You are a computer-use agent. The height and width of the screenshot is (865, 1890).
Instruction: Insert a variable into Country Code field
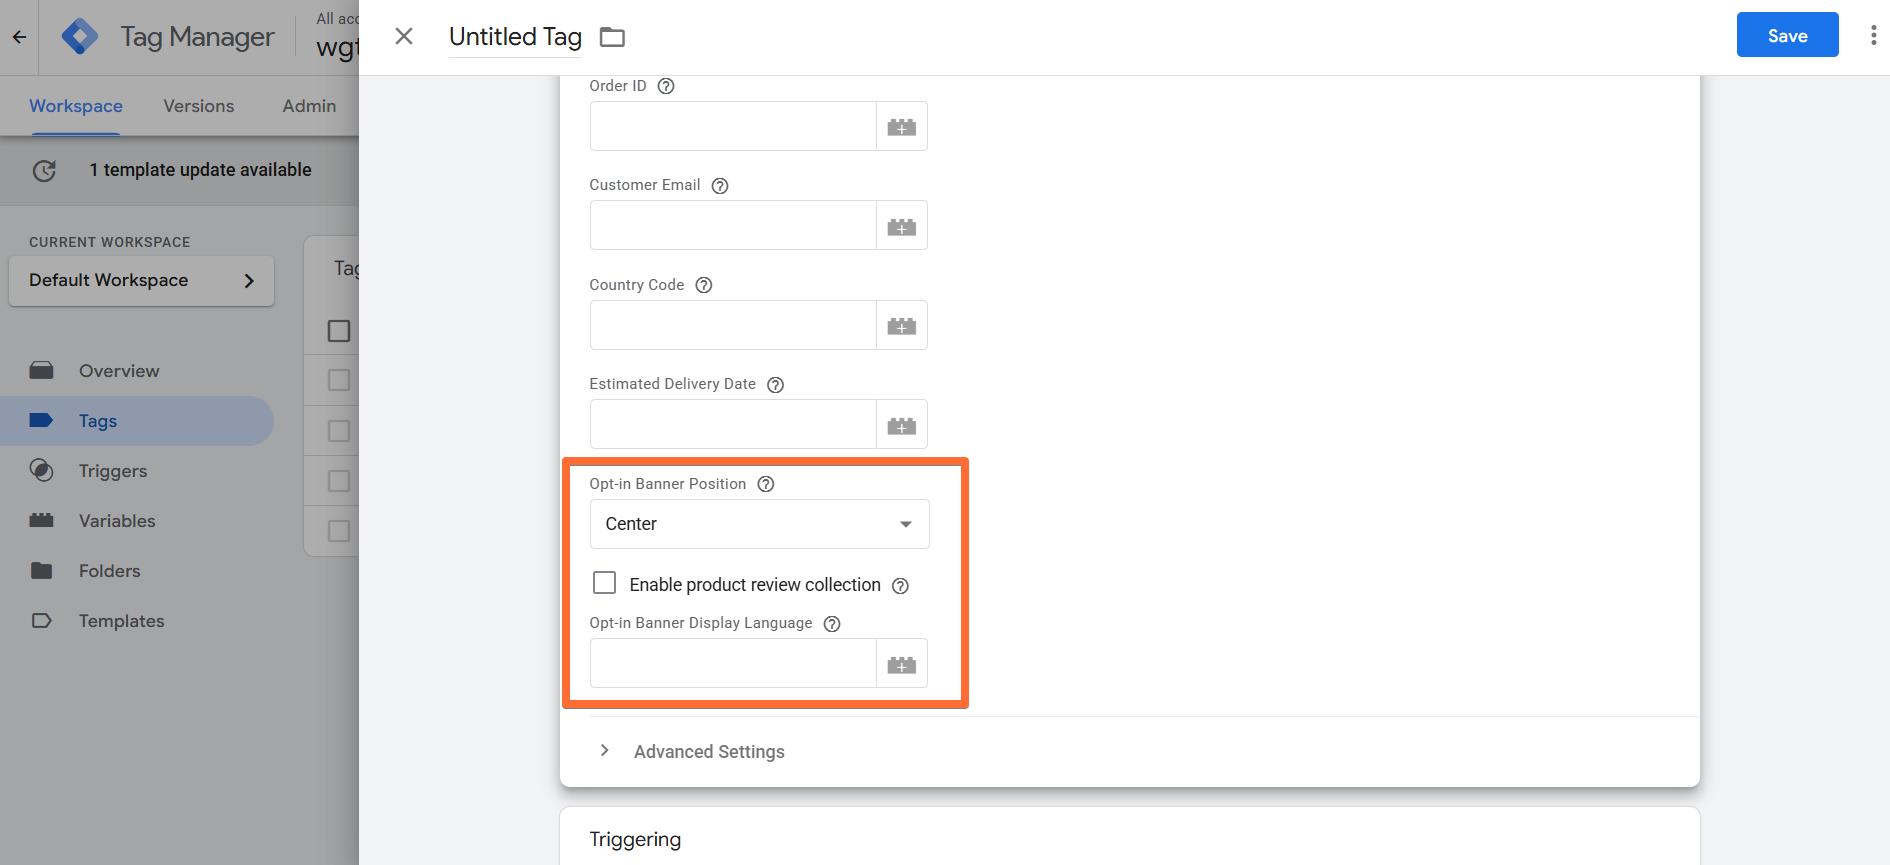(902, 325)
